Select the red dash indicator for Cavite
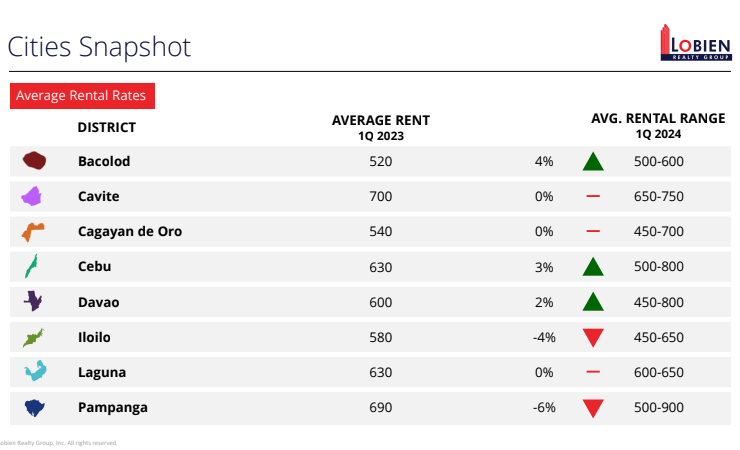Viewport: 740px width, 450px height. click(593, 196)
